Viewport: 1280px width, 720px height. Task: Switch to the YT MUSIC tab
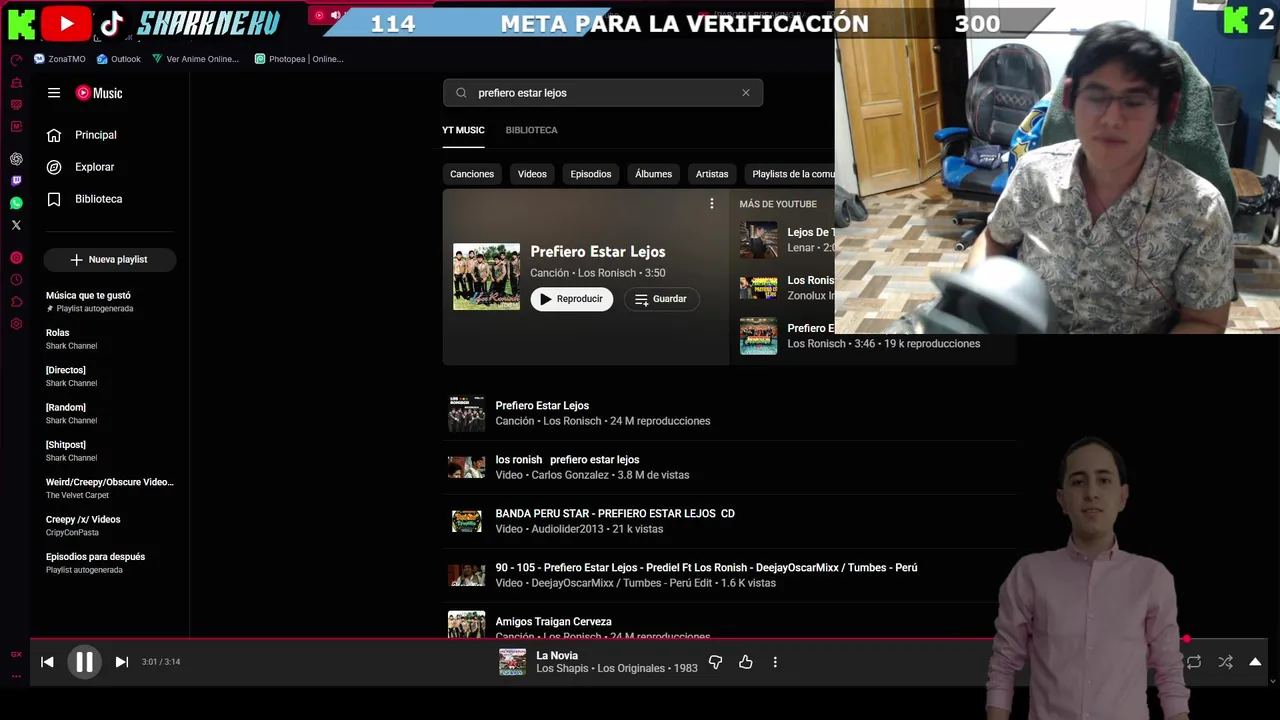(463, 130)
